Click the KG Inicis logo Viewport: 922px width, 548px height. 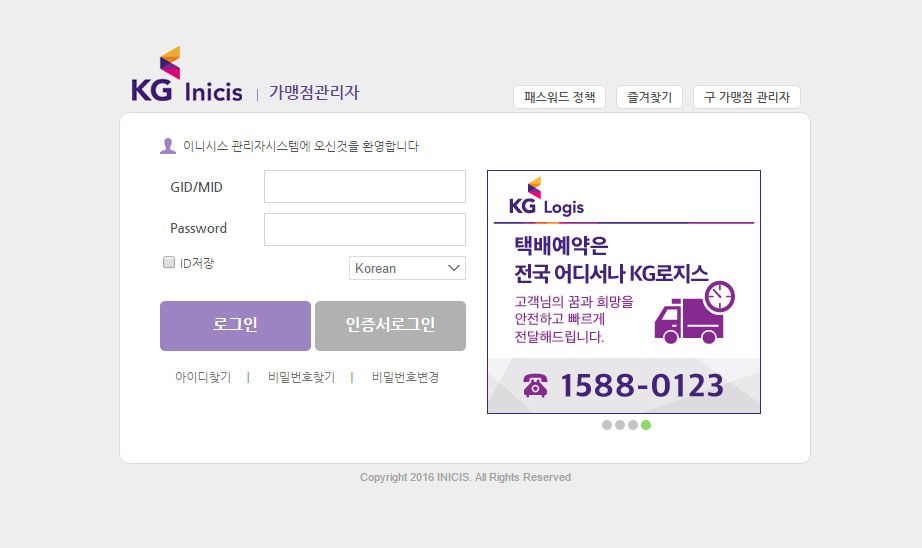point(187,74)
